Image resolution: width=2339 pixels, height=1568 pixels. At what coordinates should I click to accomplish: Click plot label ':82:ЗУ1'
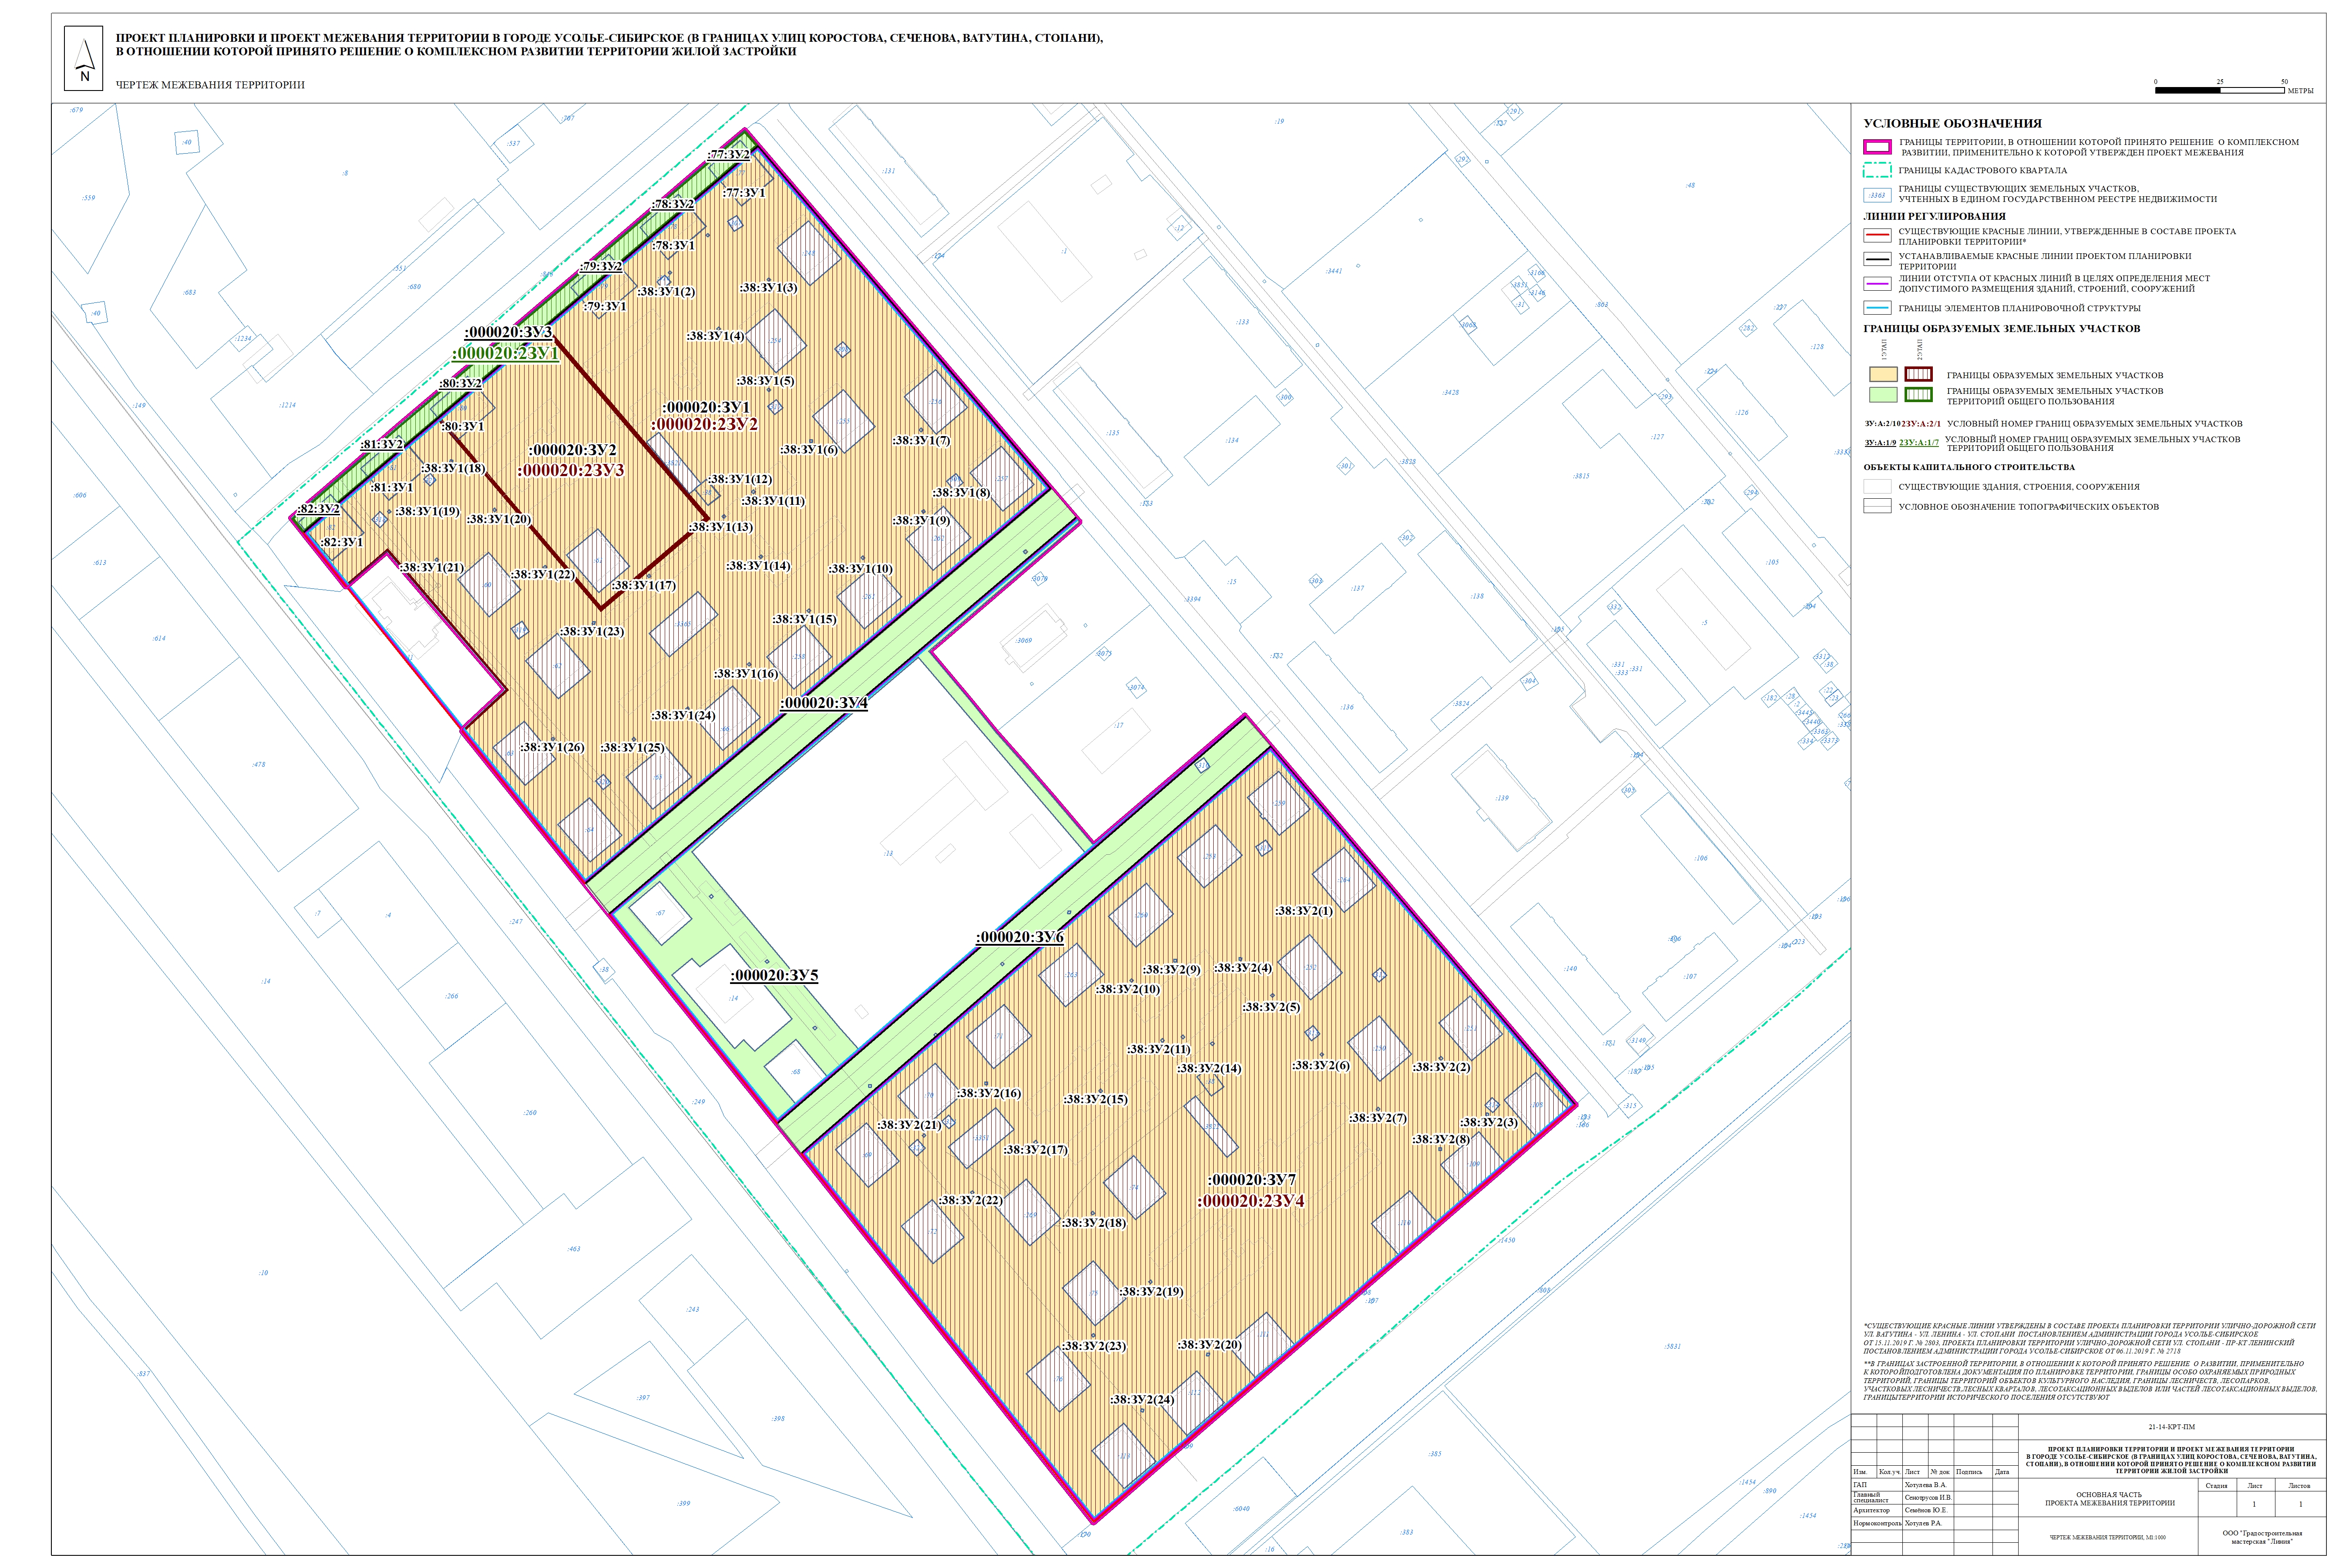(x=342, y=542)
